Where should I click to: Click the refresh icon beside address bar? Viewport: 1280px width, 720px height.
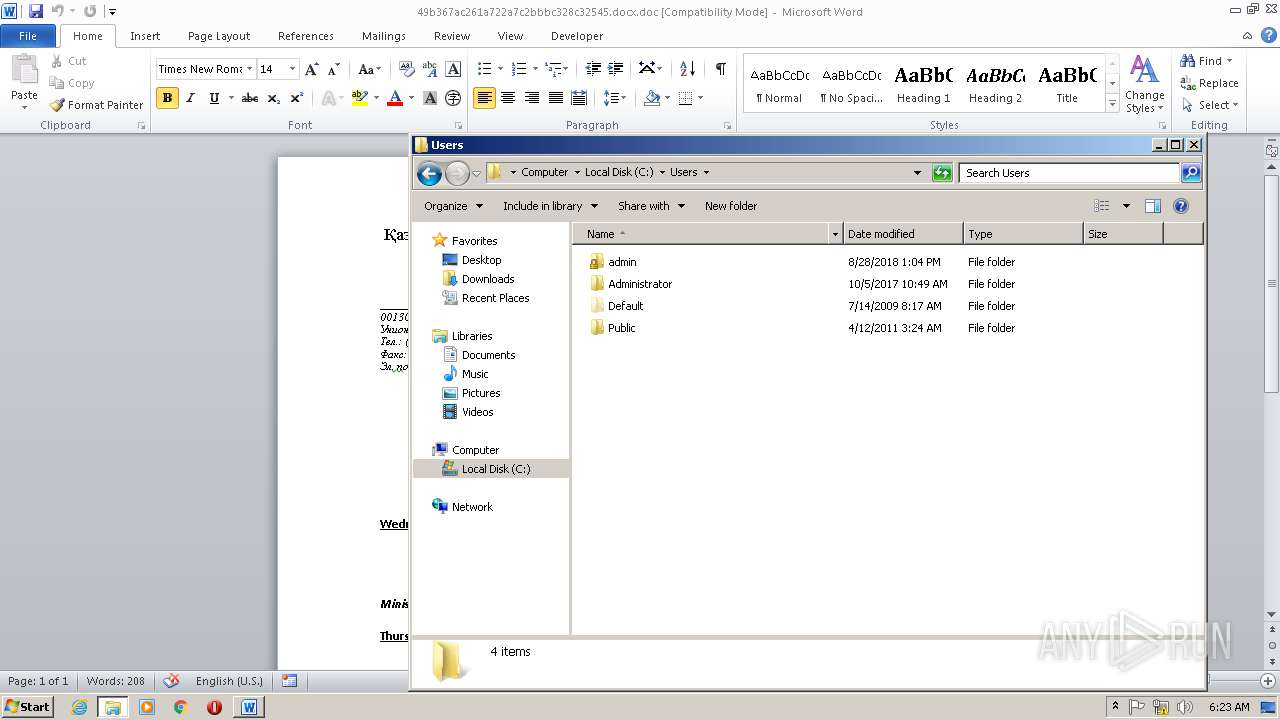(942, 173)
